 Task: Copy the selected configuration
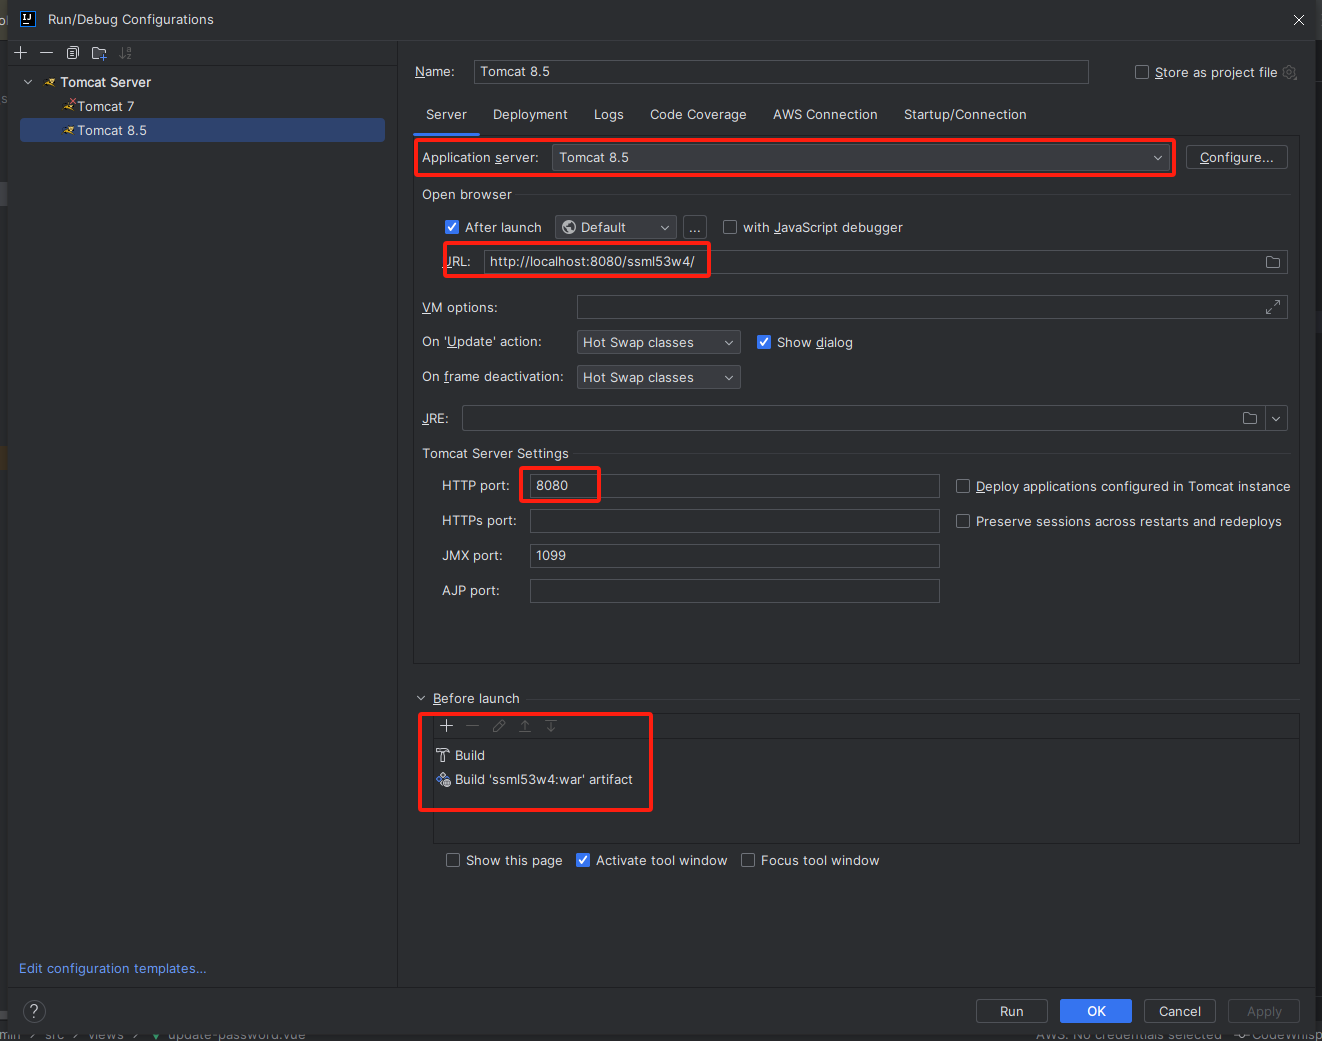73,53
